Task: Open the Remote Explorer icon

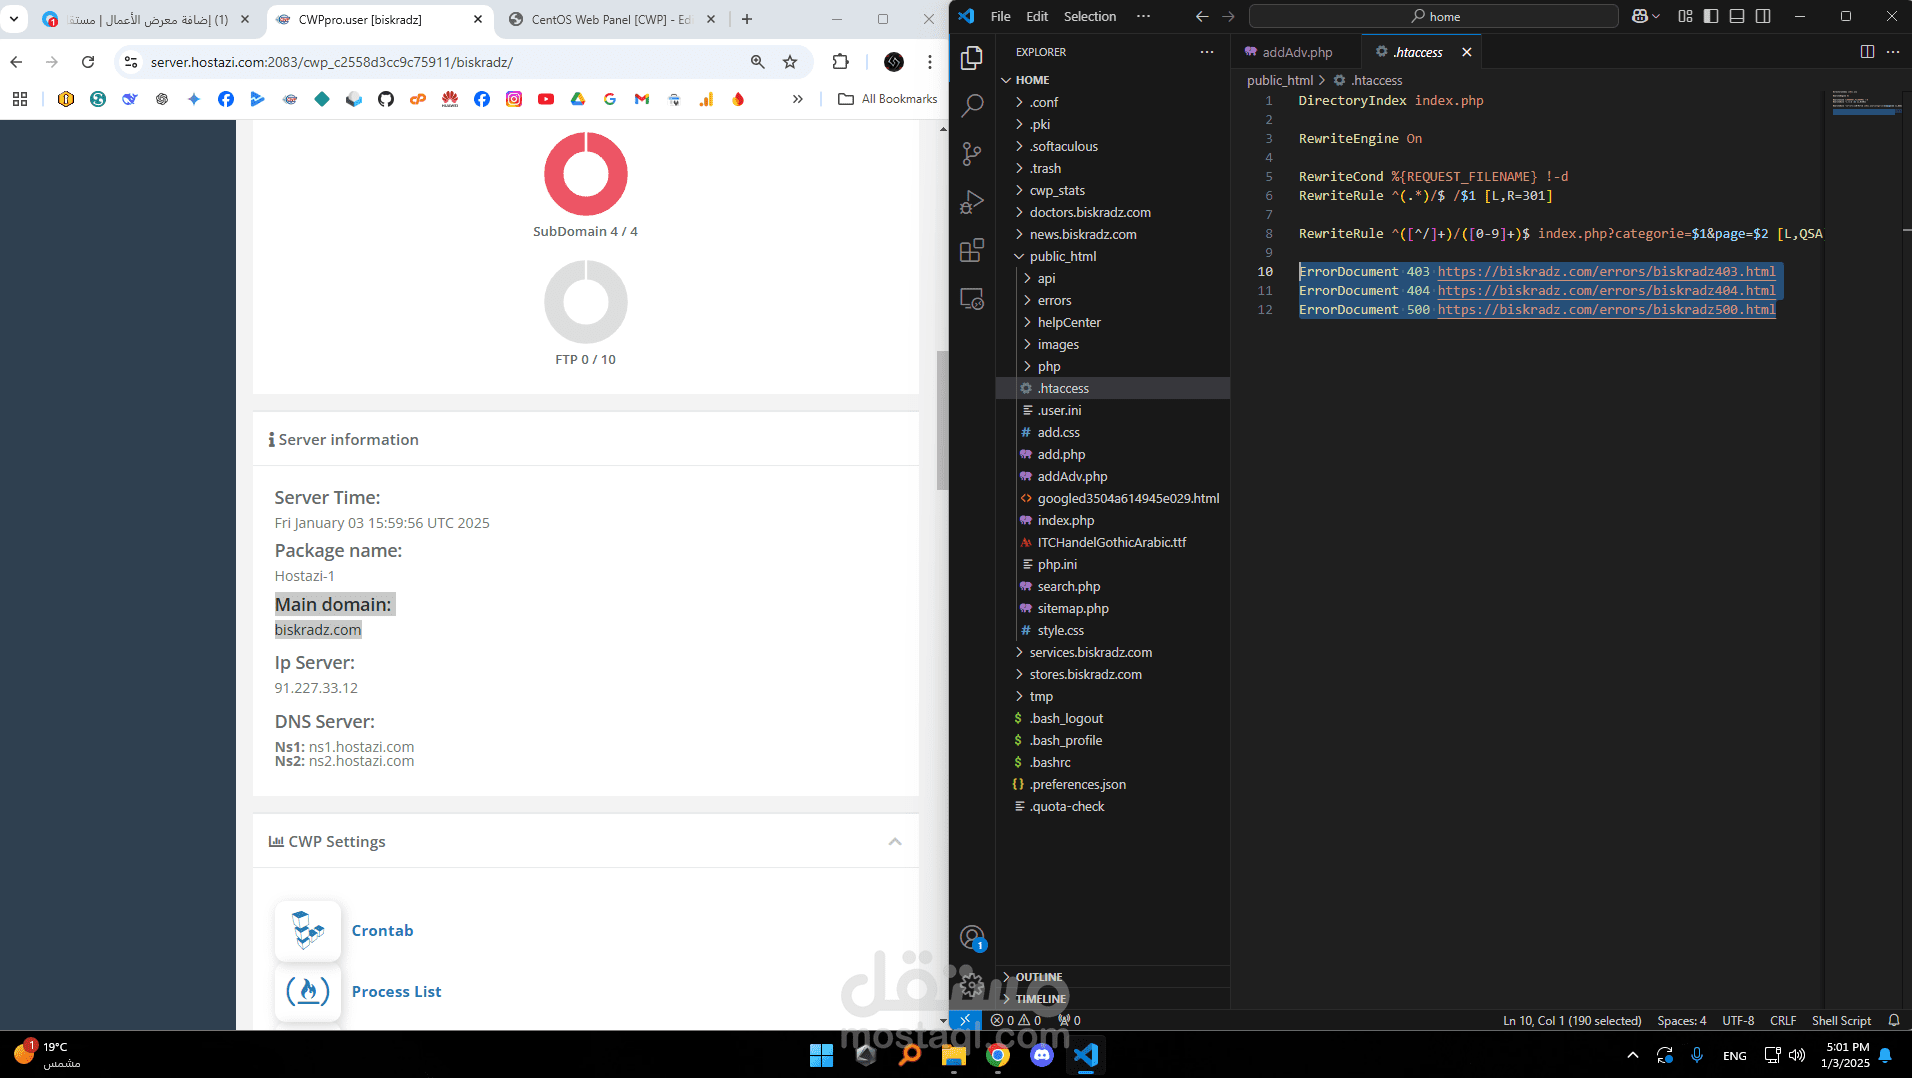Action: click(x=971, y=299)
